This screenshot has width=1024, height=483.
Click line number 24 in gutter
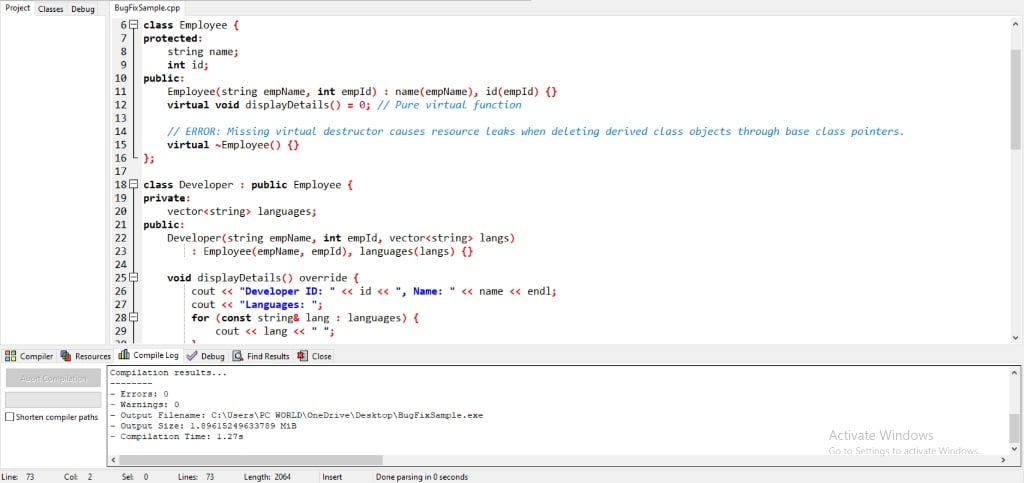coord(120,265)
